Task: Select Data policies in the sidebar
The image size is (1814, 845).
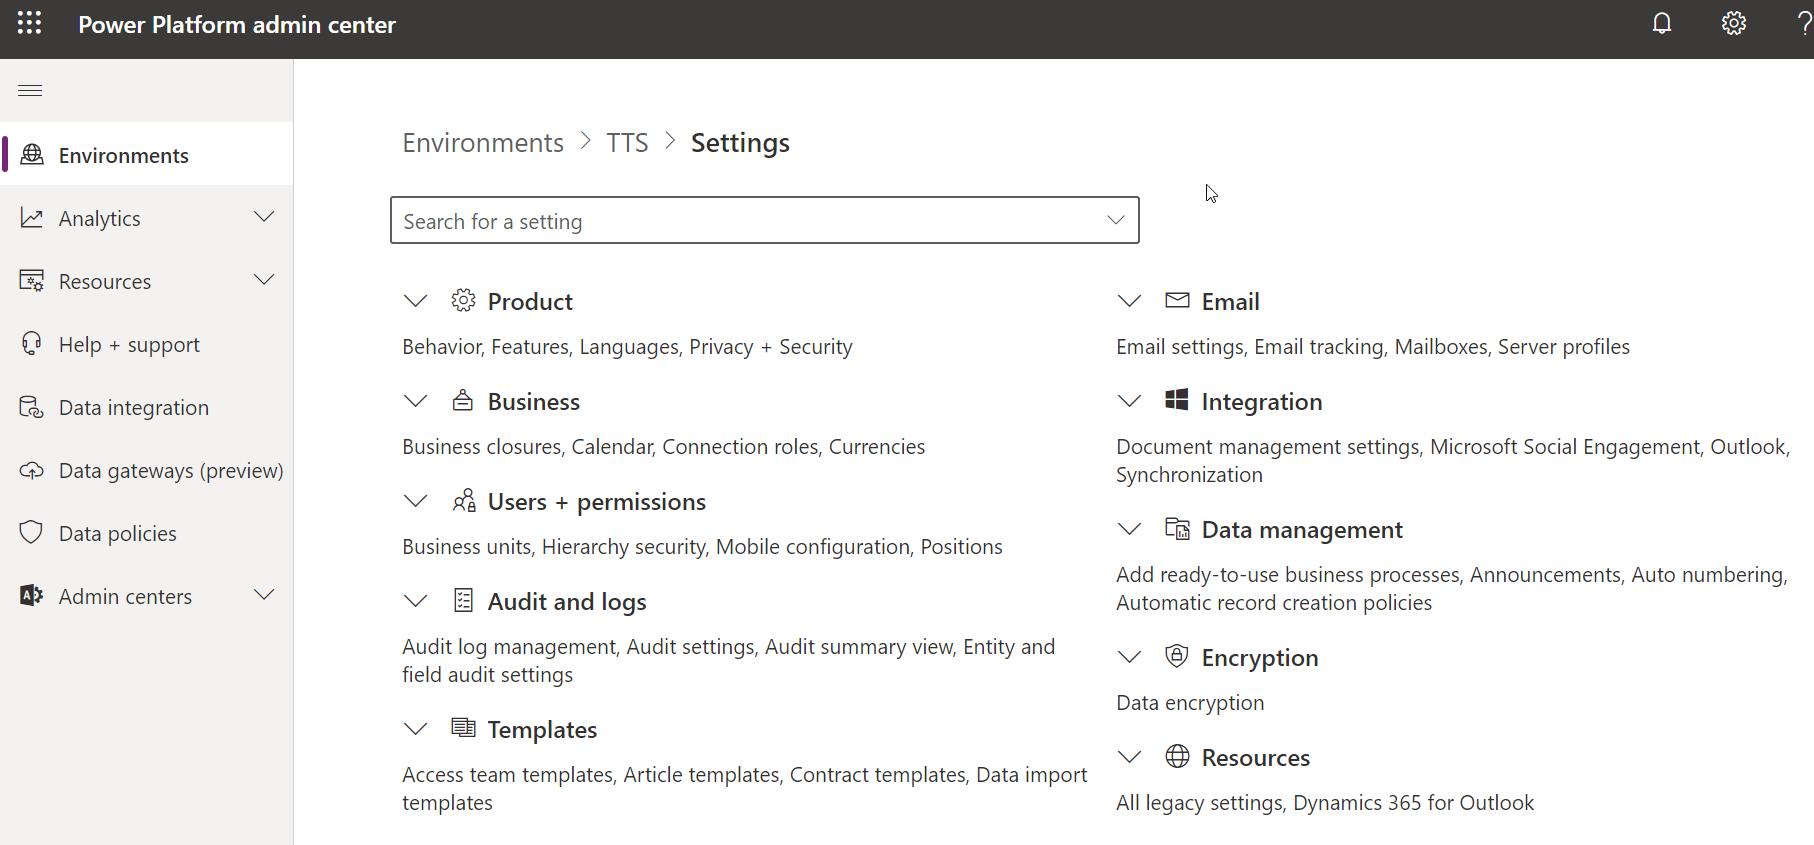Action: click(147, 533)
